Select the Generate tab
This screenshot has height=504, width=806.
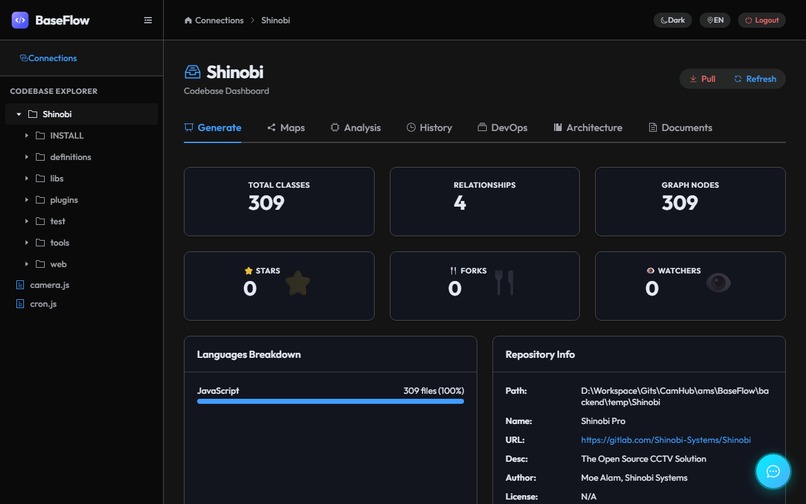[x=213, y=128]
